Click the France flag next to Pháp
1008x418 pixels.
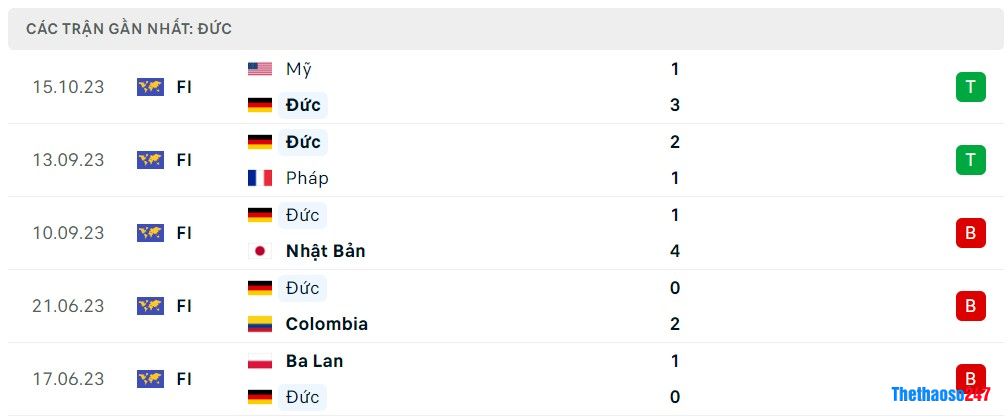pyautogui.click(x=260, y=178)
